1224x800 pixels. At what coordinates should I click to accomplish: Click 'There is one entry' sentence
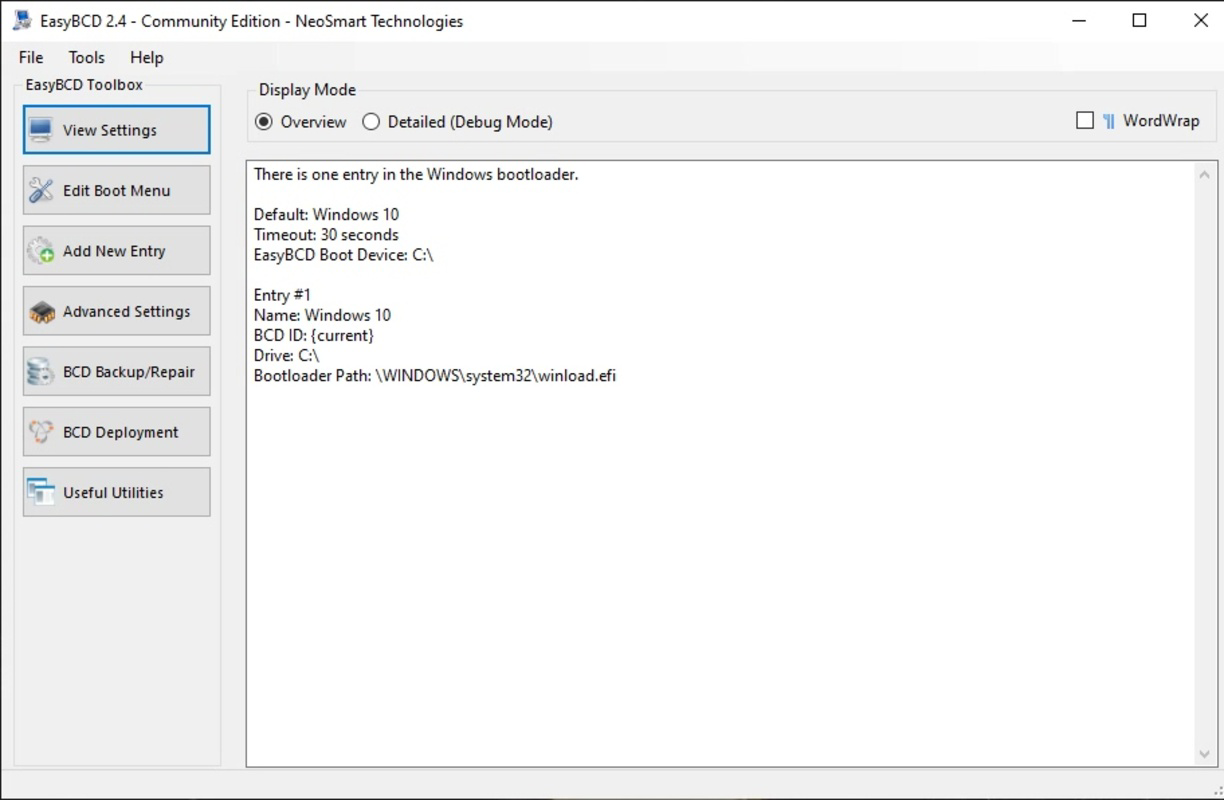tap(416, 174)
